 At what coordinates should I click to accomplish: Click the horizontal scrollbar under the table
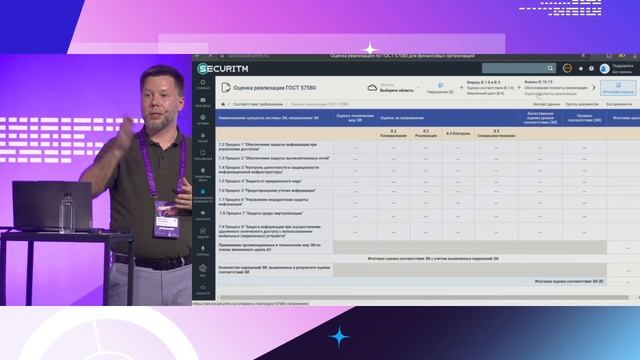tap(424, 298)
